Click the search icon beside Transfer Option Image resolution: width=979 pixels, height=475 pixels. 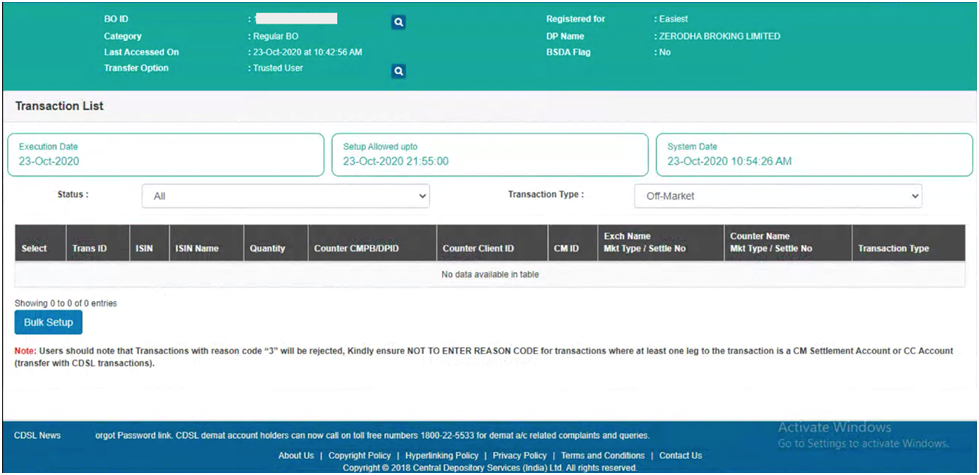[x=398, y=72]
